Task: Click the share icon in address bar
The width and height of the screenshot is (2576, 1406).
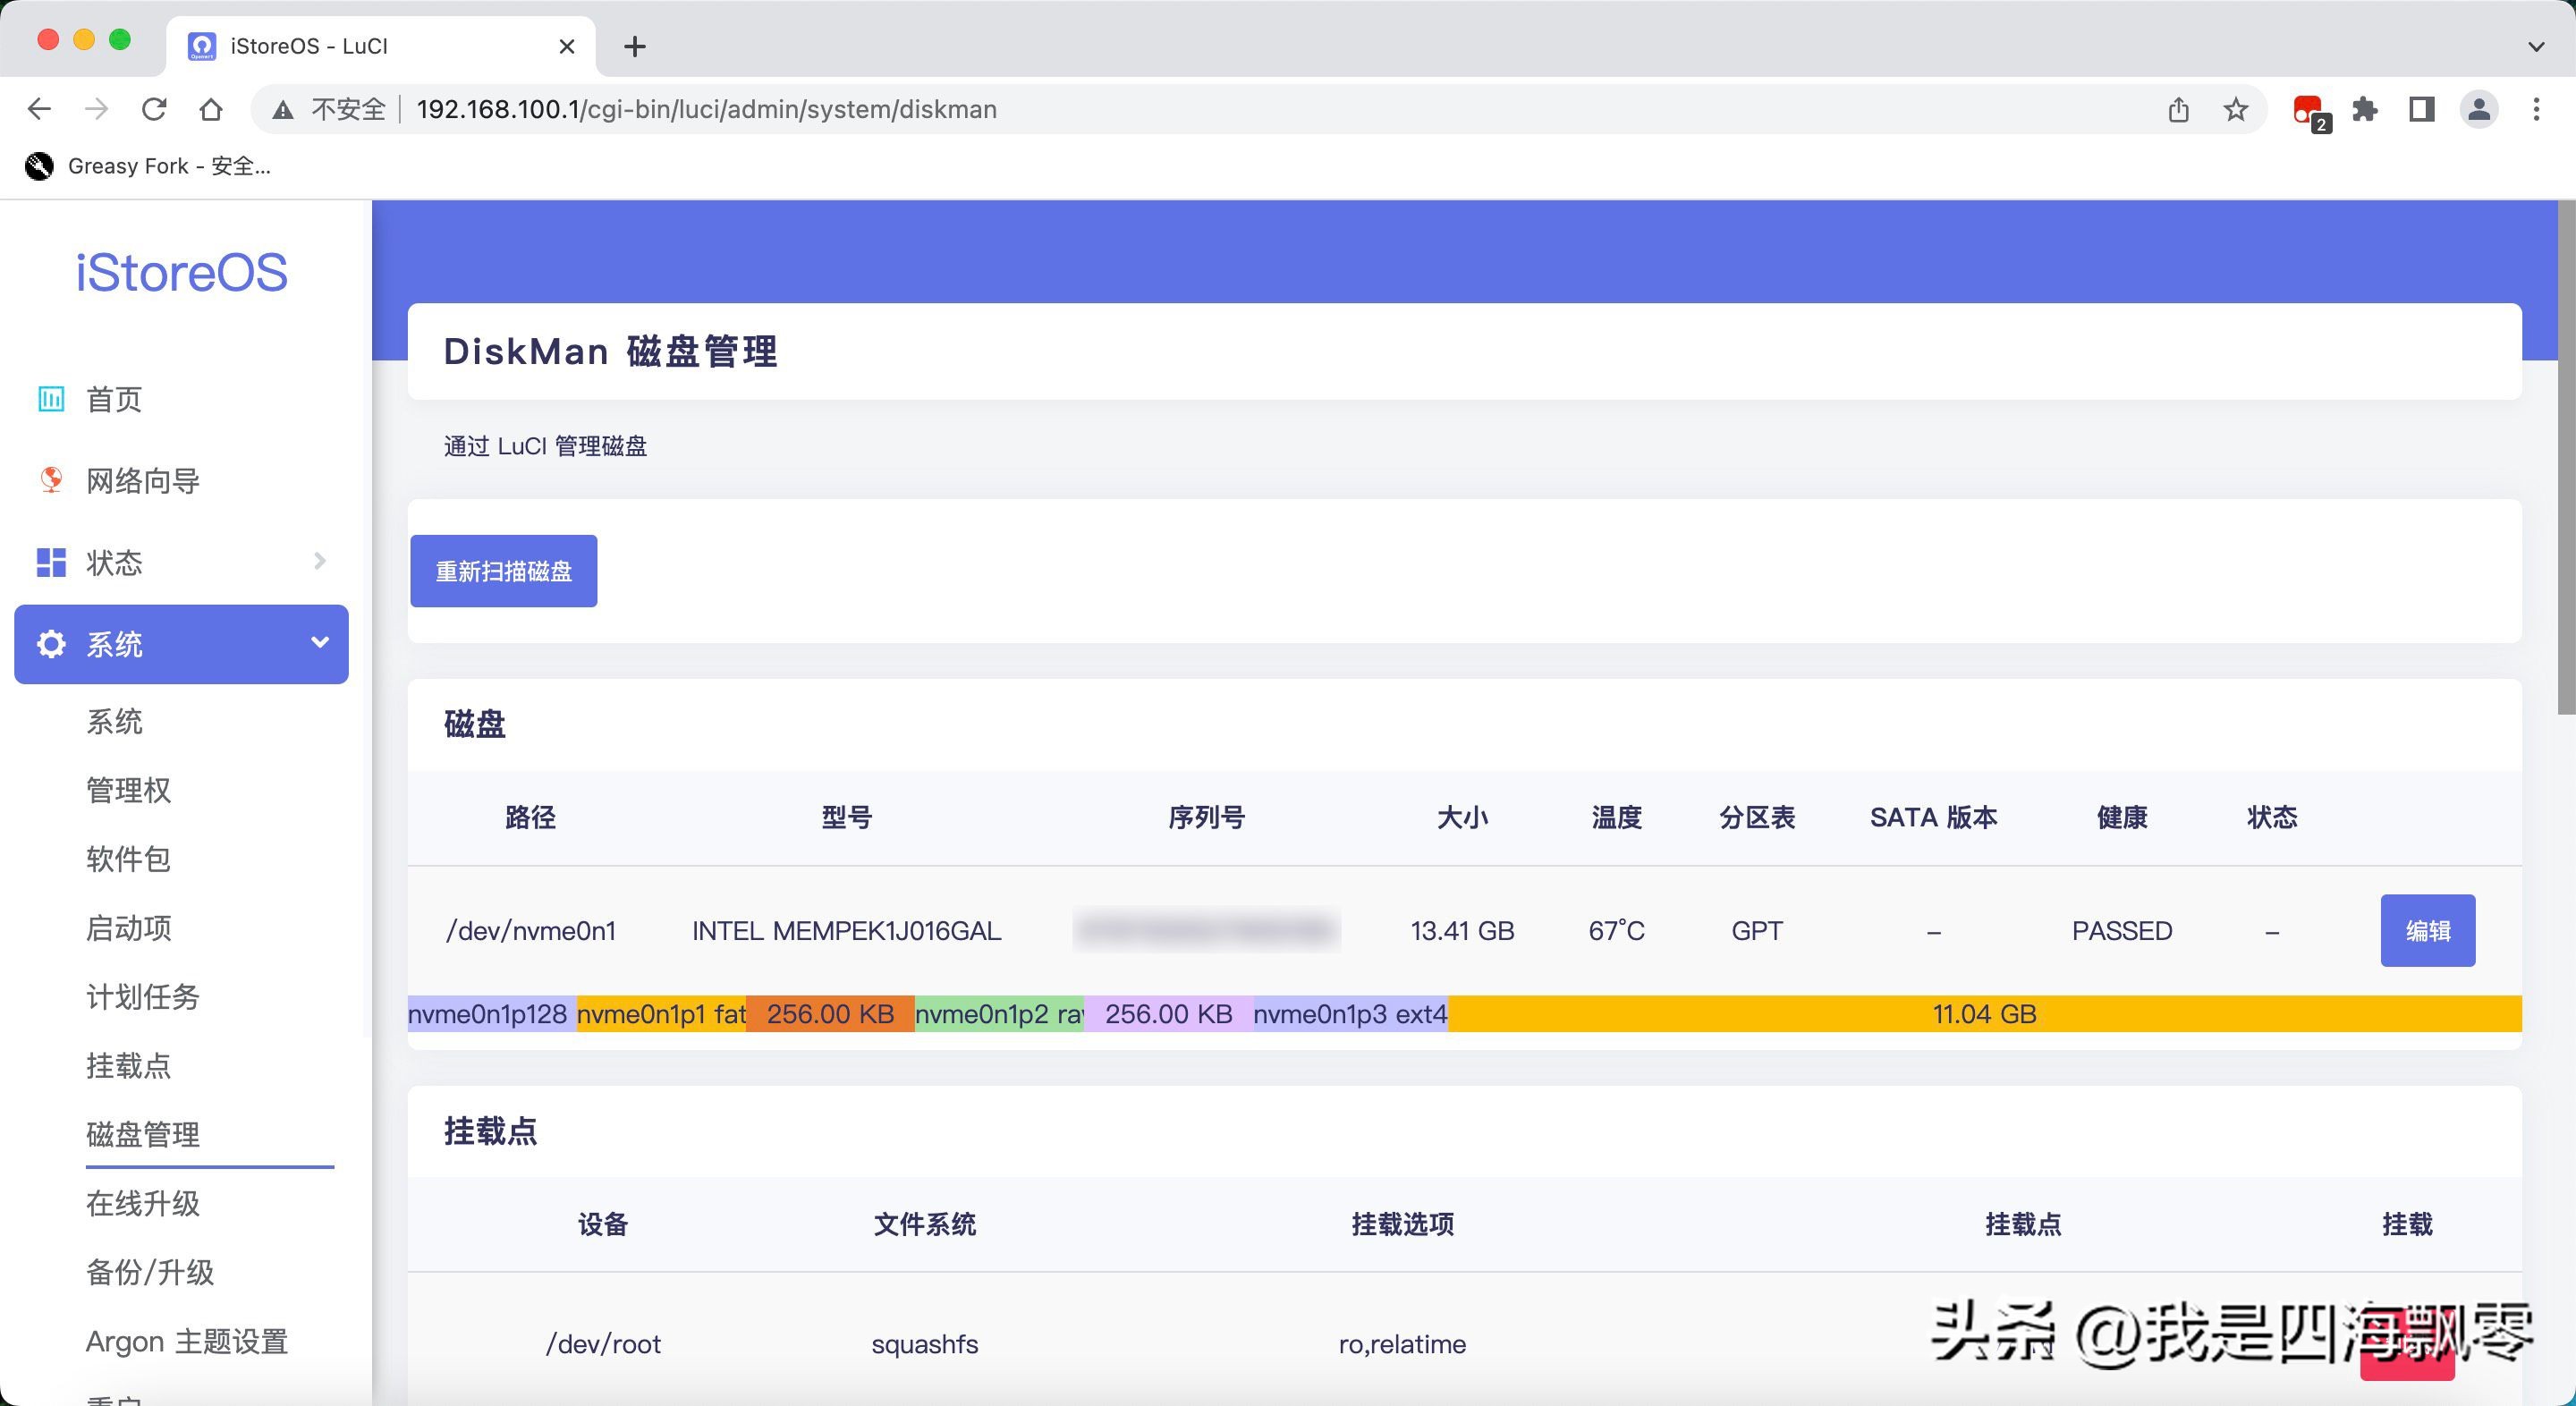Action: click(2179, 109)
